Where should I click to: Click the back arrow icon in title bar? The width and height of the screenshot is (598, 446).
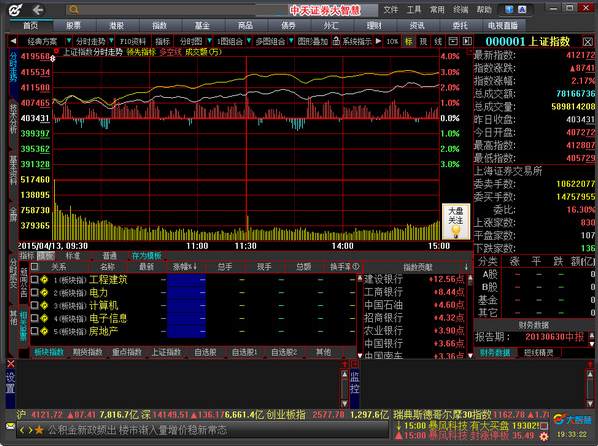(38, 10)
